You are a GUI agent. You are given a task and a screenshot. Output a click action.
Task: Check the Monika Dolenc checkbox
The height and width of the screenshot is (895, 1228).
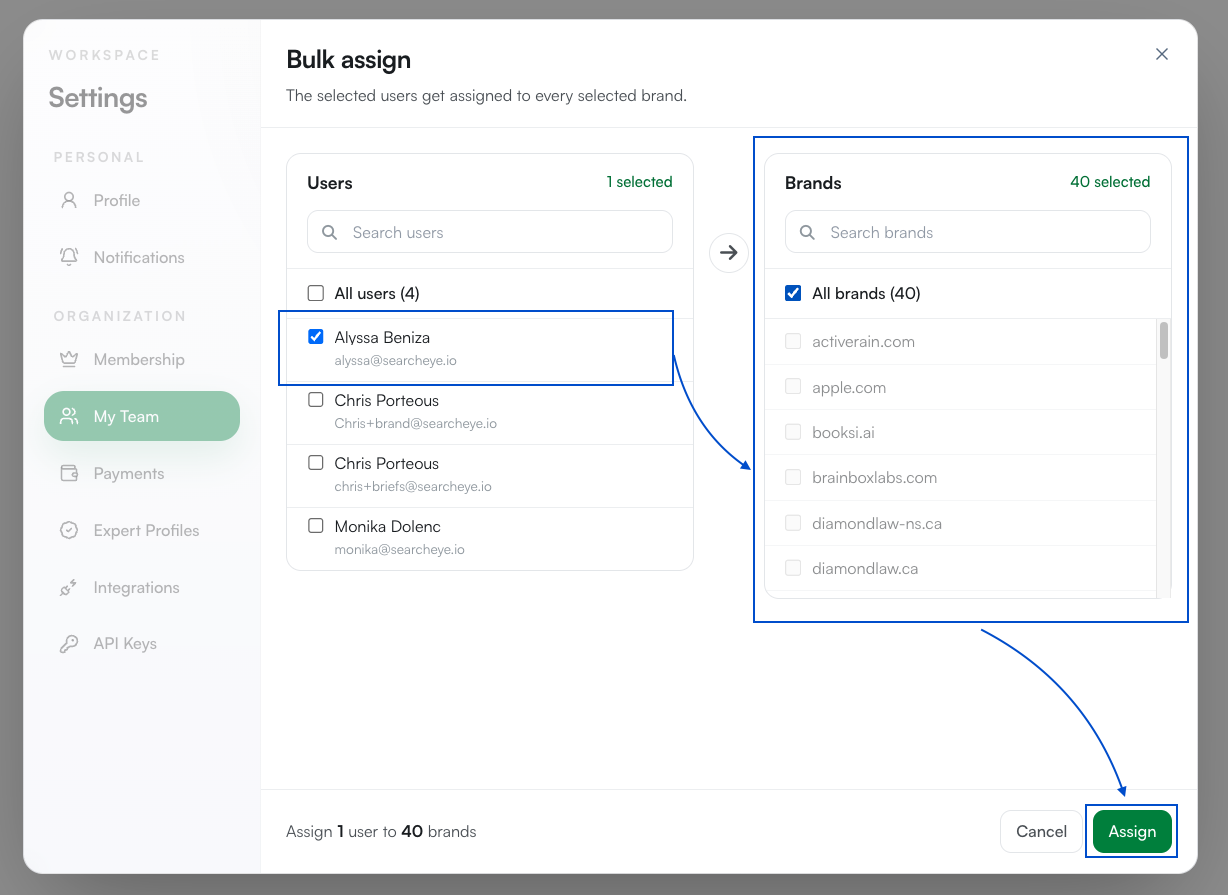316,526
